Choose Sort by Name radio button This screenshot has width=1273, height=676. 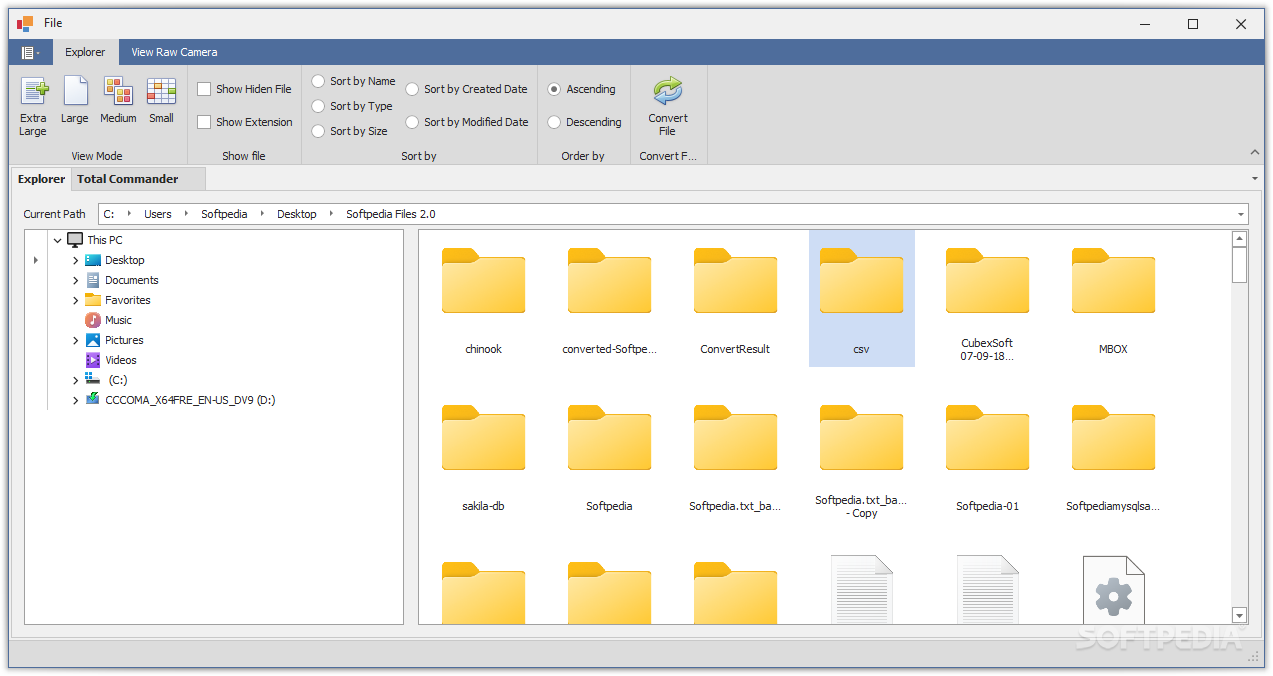pos(318,81)
